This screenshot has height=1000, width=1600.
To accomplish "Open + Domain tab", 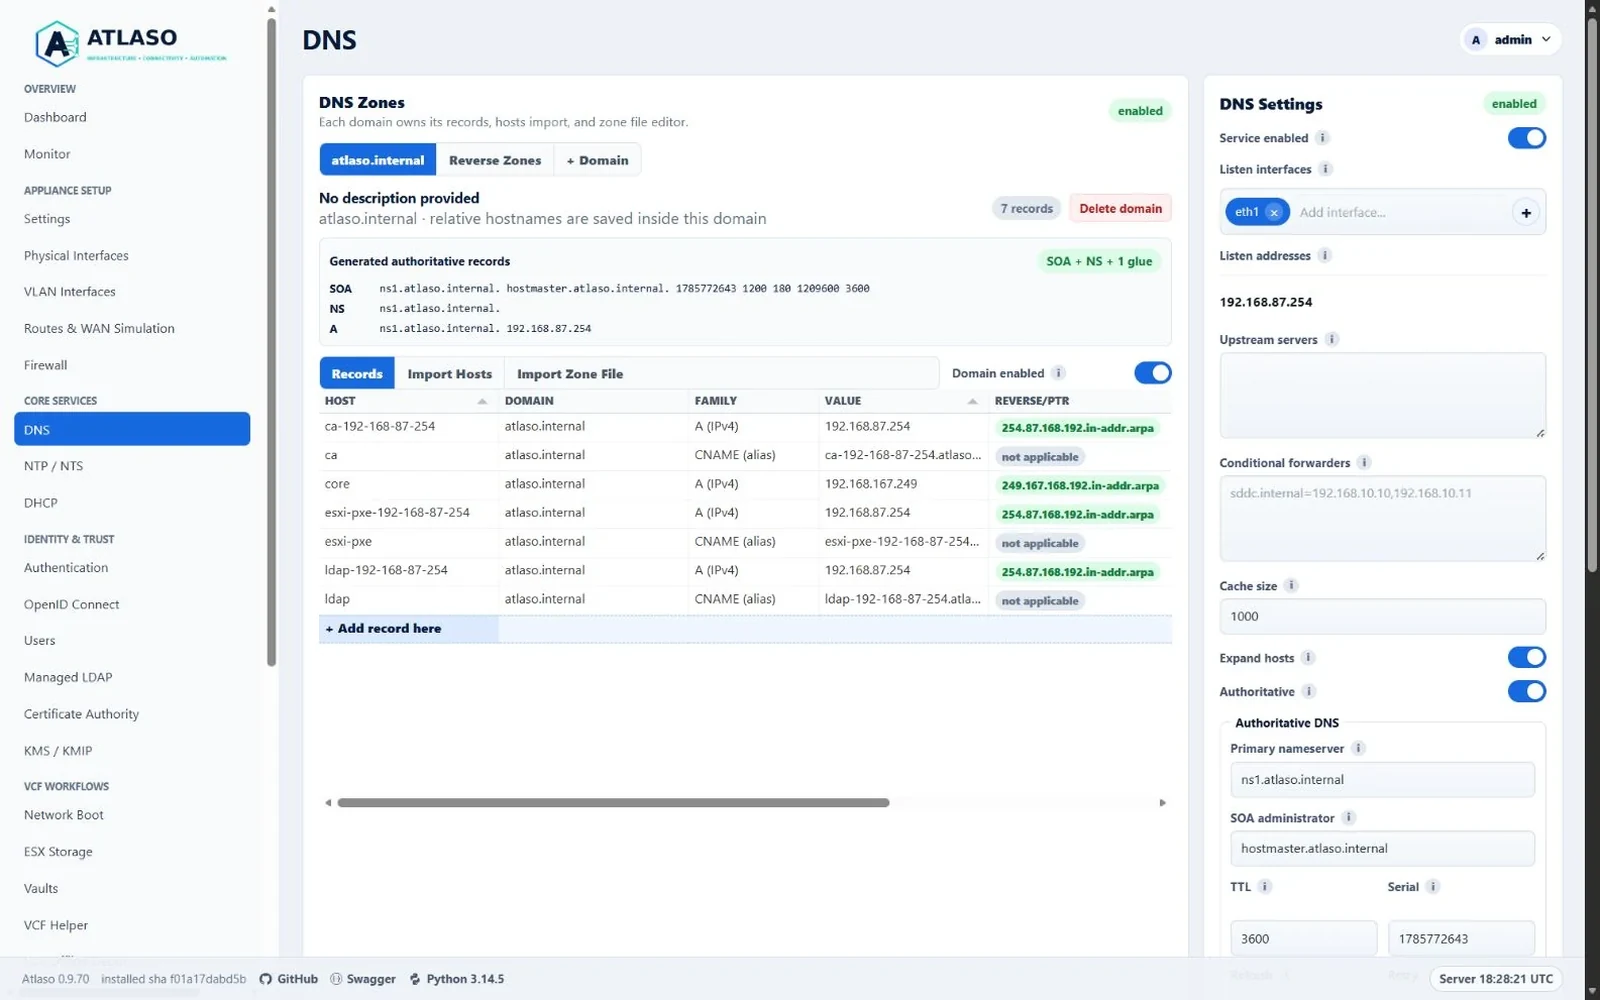I will pyautogui.click(x=597, y=160).
